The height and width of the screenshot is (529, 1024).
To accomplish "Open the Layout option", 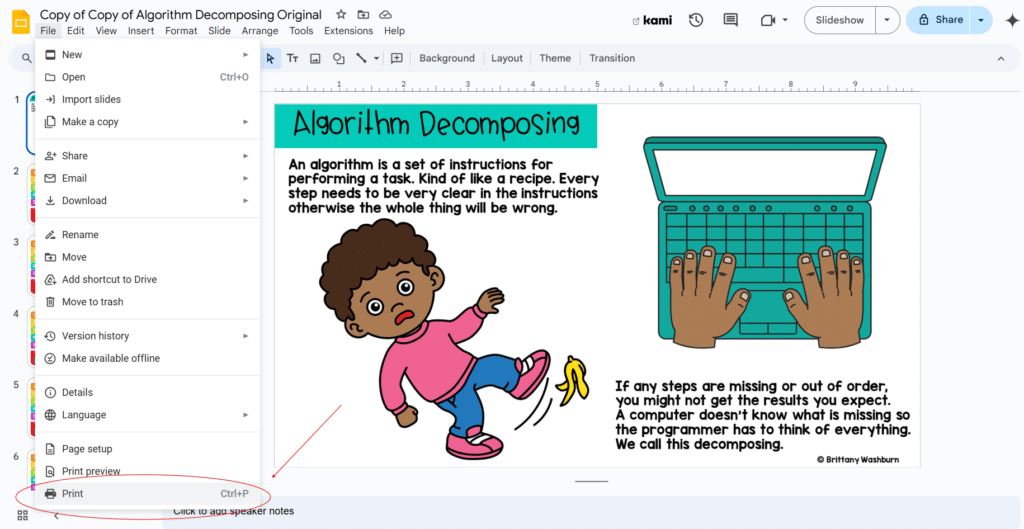I will pyautogui.click(x=507, y=58).
